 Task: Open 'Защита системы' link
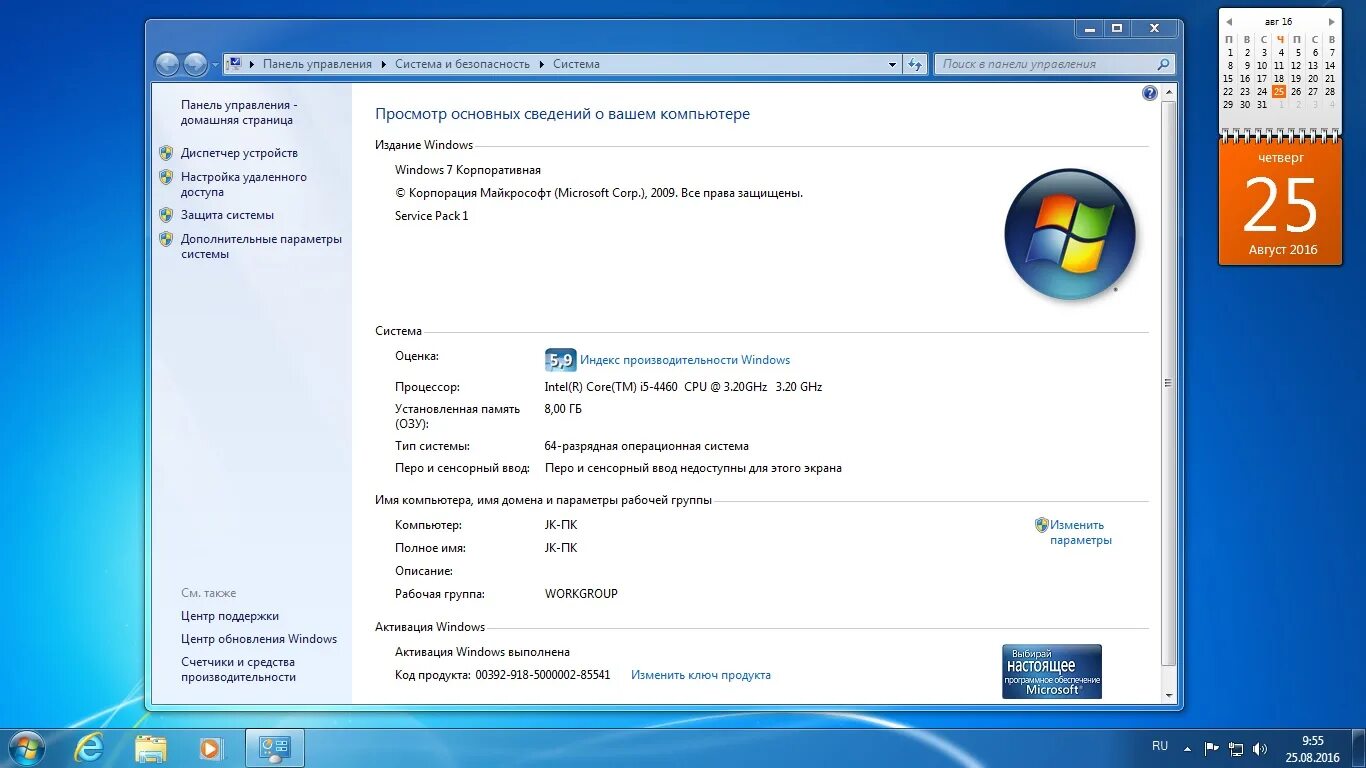227,215
